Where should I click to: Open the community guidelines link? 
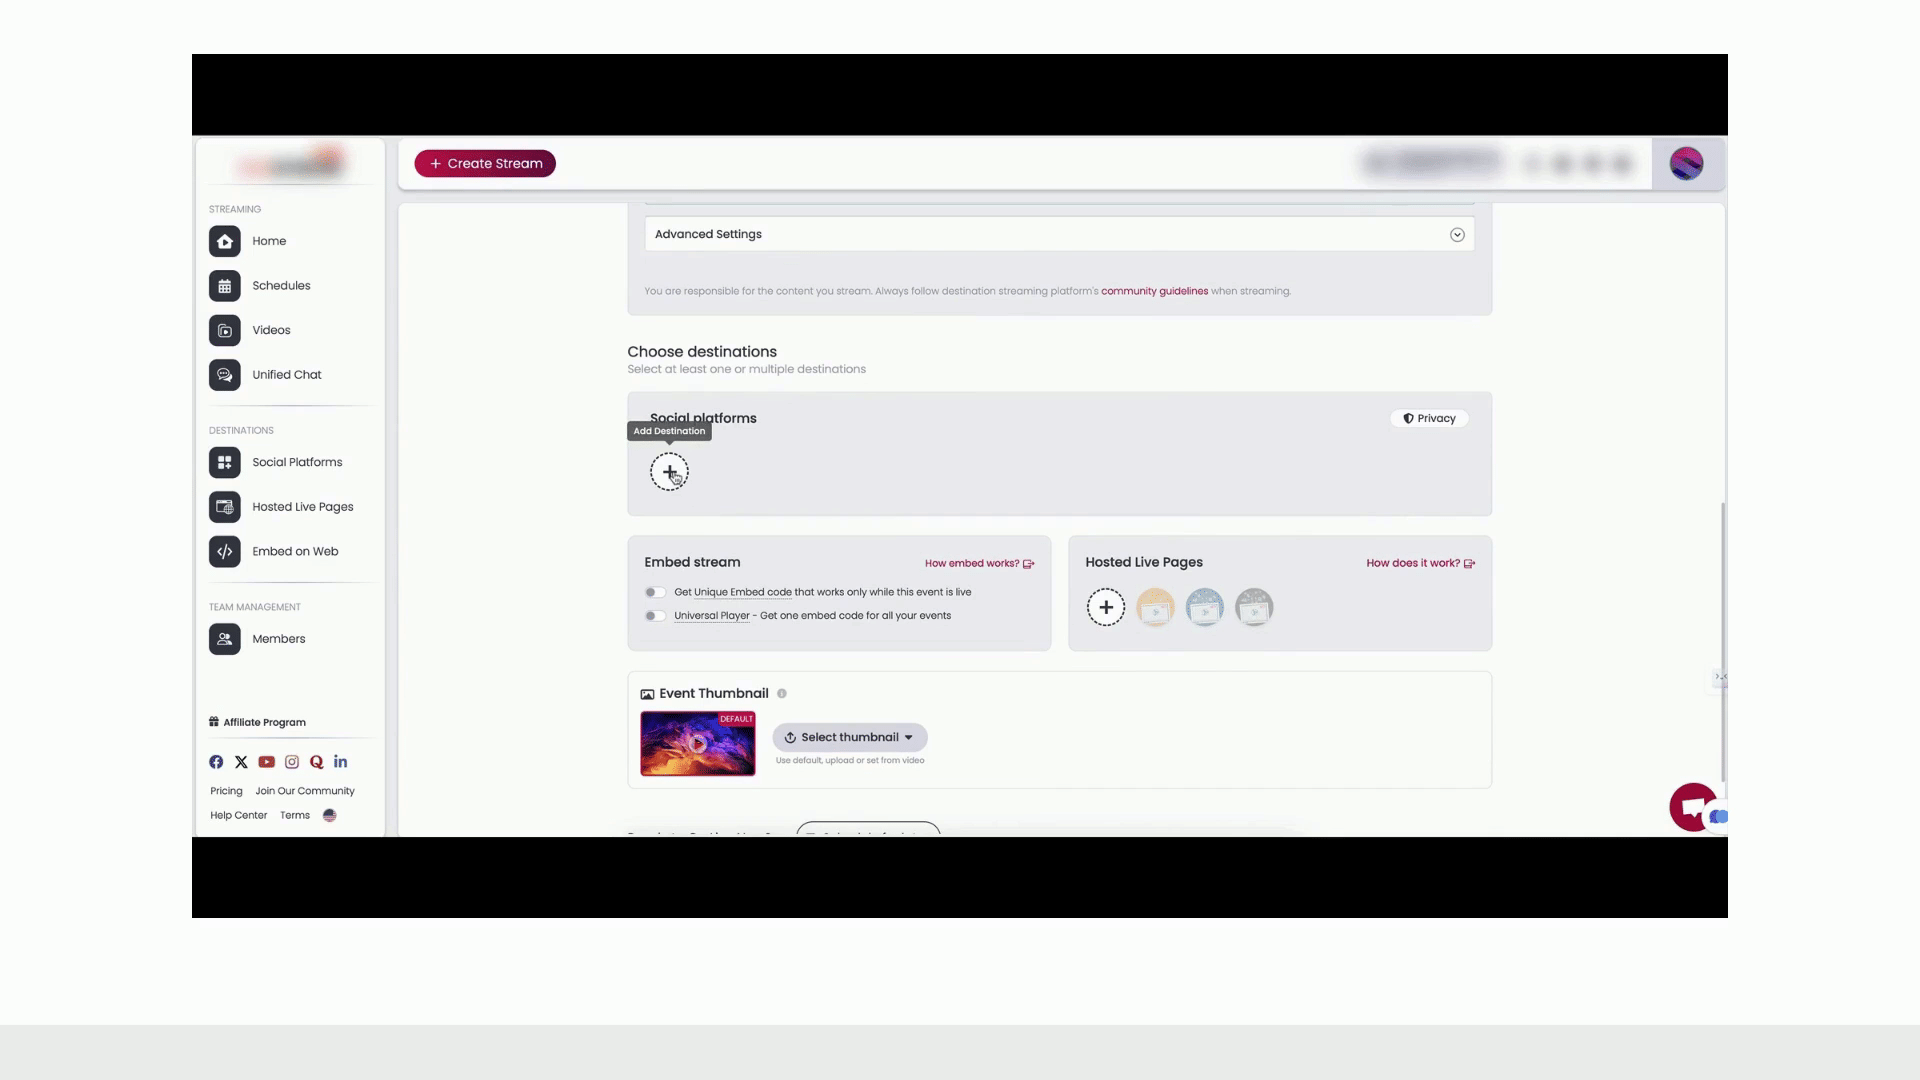(x=1154, y=292)
